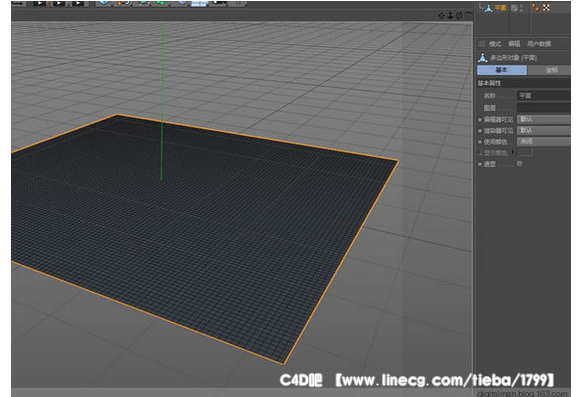Screen dimensions: 580x397
Task: Click the viewport rotate camera icon
Action: (x=459, y=16)
